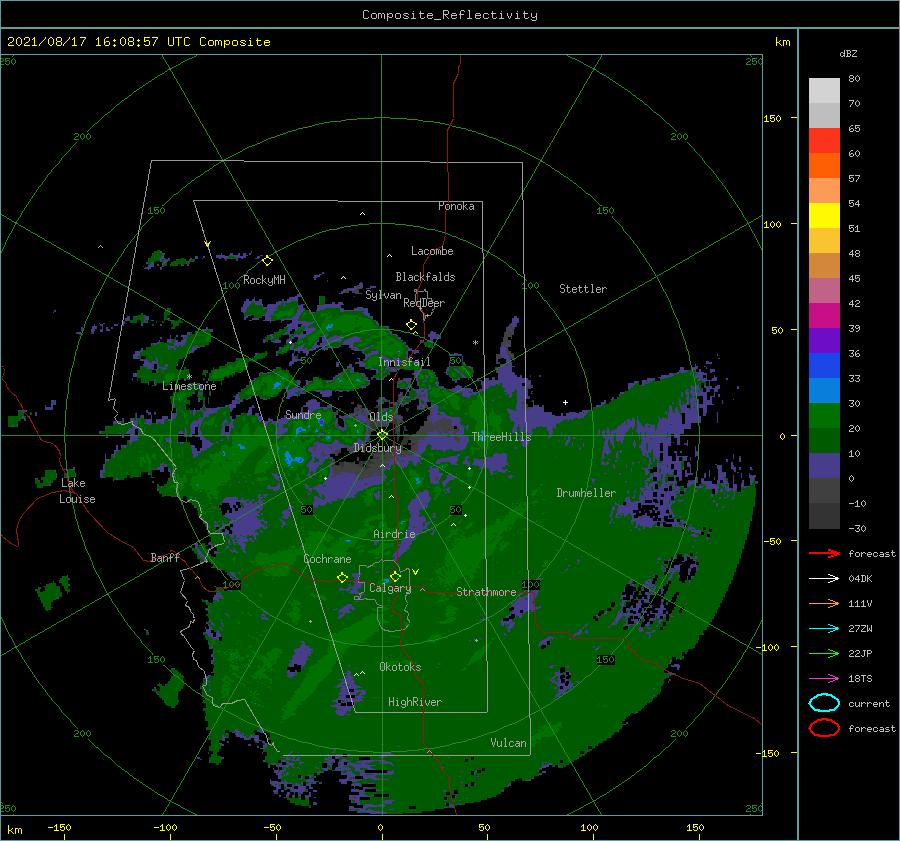This screenshot has width=900, height=841.
Task: Click the HighRiver town label
Action: click(415, 702)
